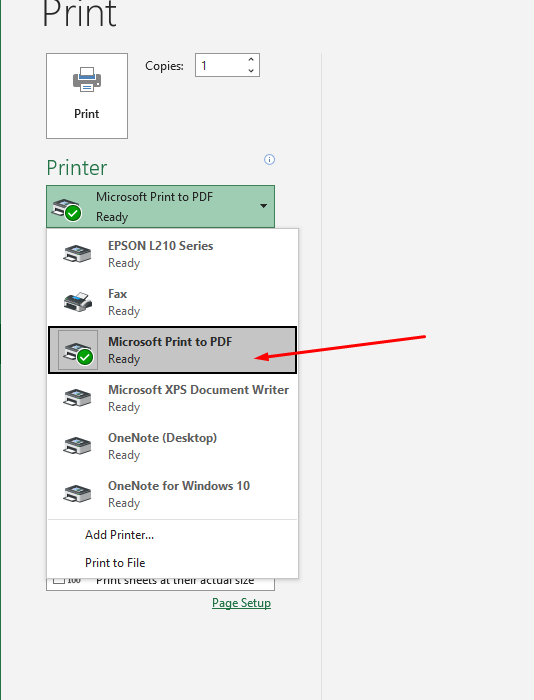Click the large Print button

87,96
